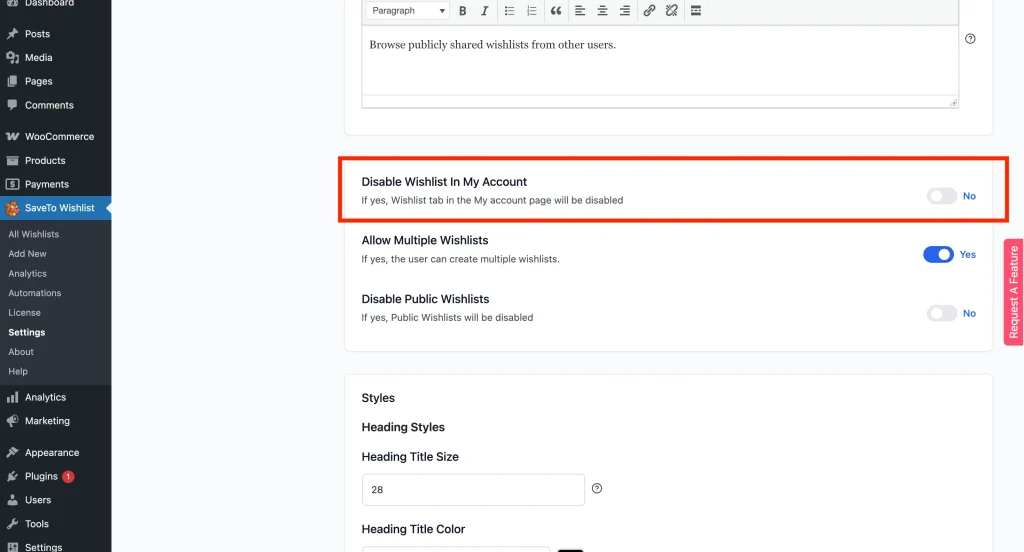This screenshot has width=1024, height=552.
Task: Remove link with the unlink icon
Action: click(x=671, y=10)
